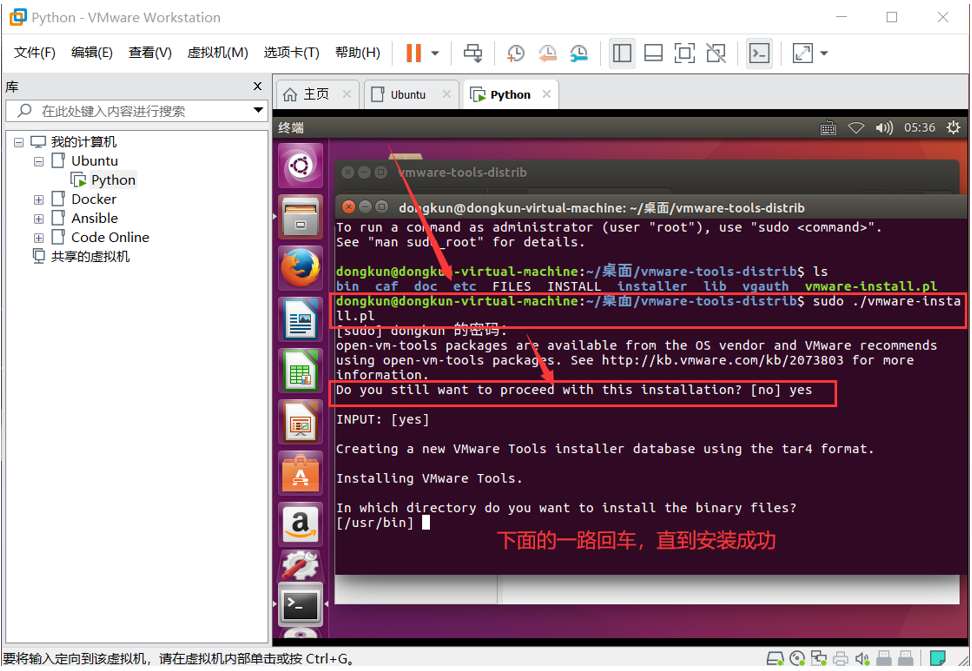Click the keyboard input indicator in Ubuntu panel

click(x=828, y=128)
